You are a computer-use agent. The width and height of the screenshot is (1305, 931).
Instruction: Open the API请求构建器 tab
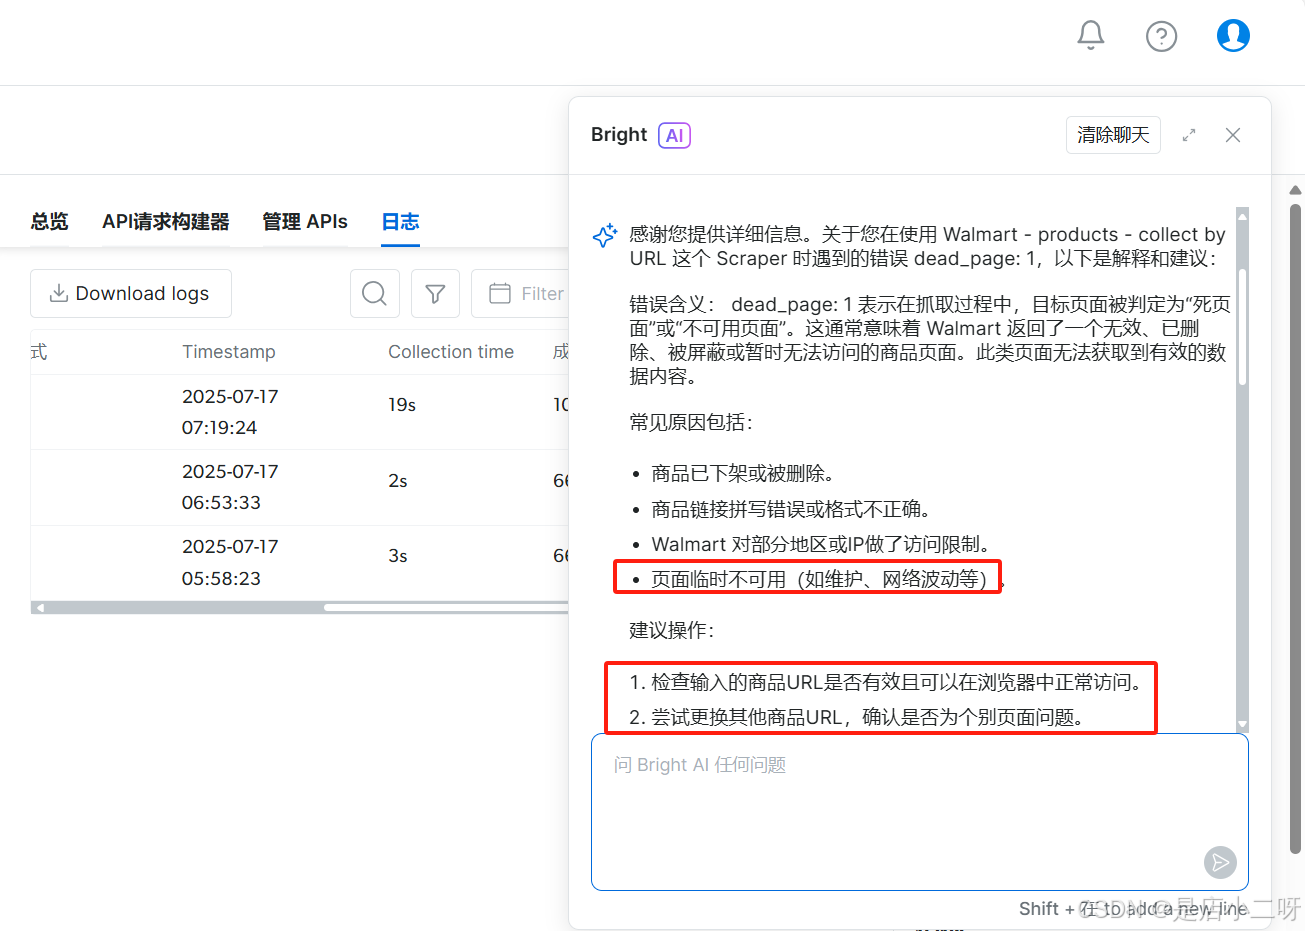pyautogui.click(x=166, y=222)
